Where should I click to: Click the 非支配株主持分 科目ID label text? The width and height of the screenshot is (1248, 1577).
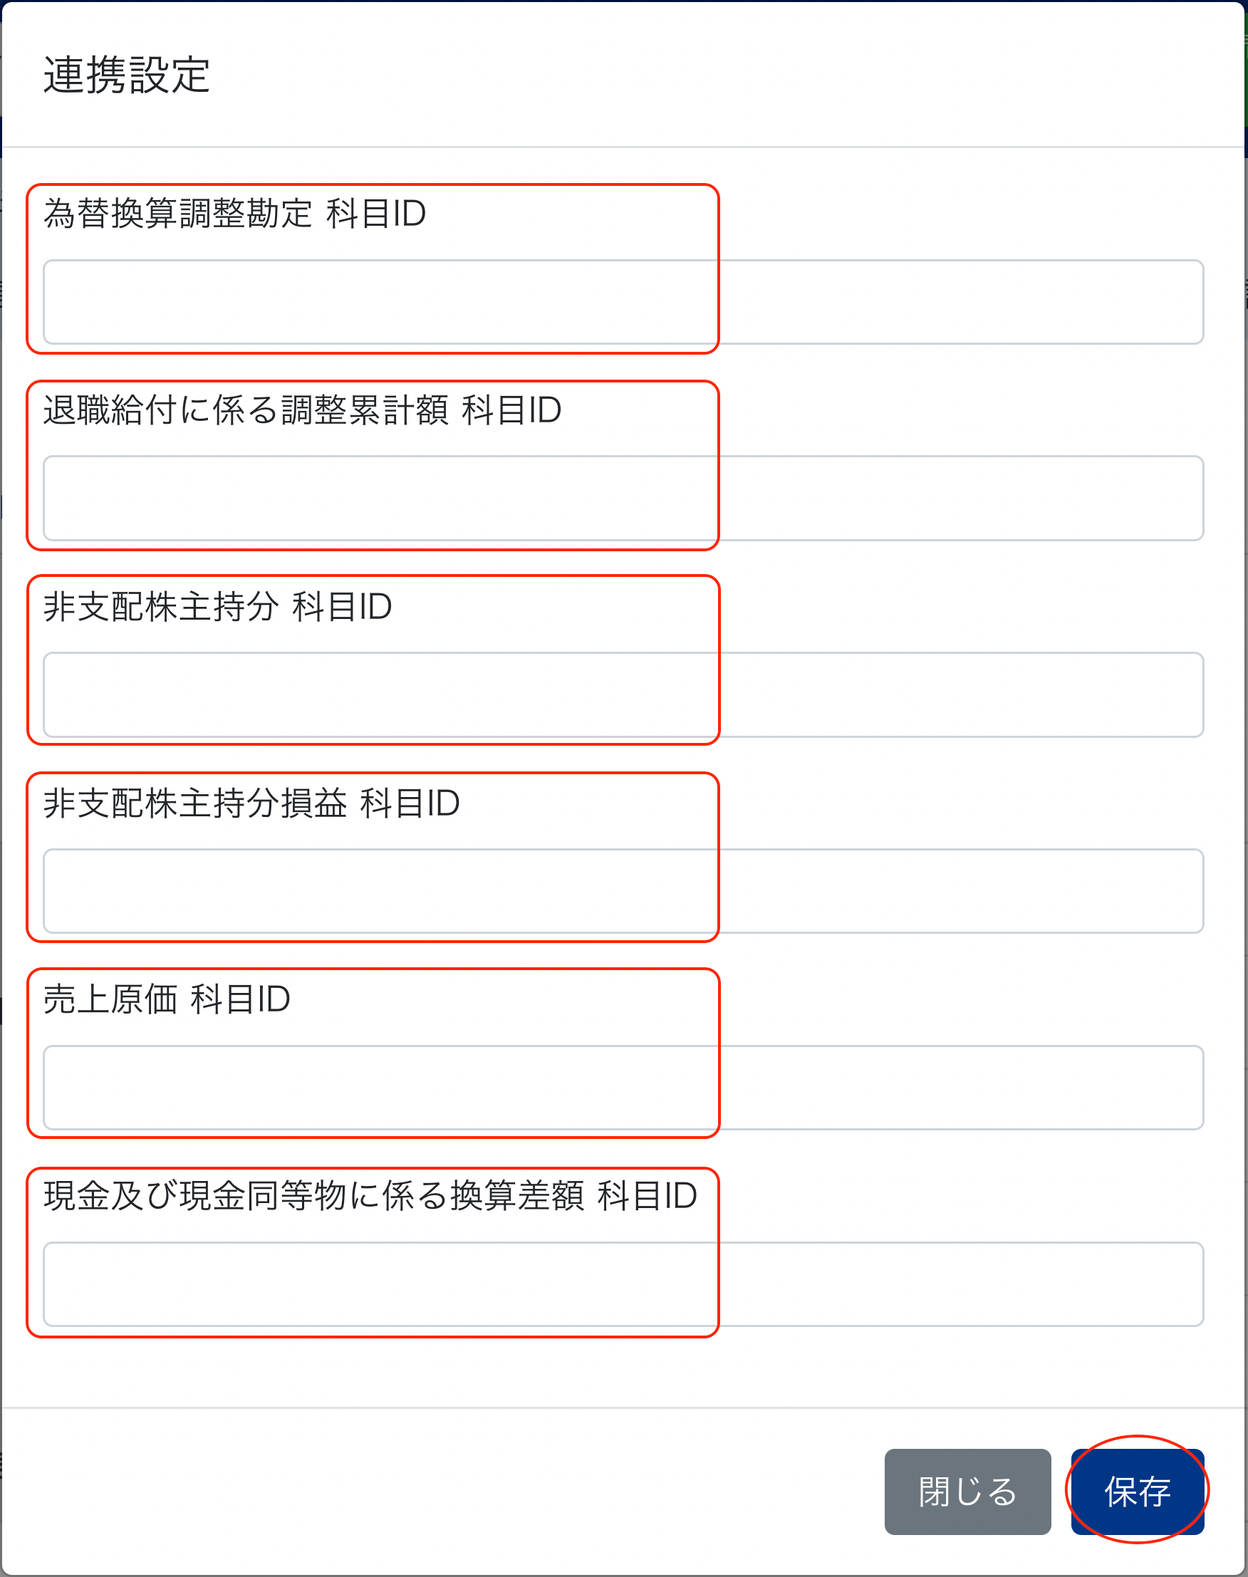[218, 607]
